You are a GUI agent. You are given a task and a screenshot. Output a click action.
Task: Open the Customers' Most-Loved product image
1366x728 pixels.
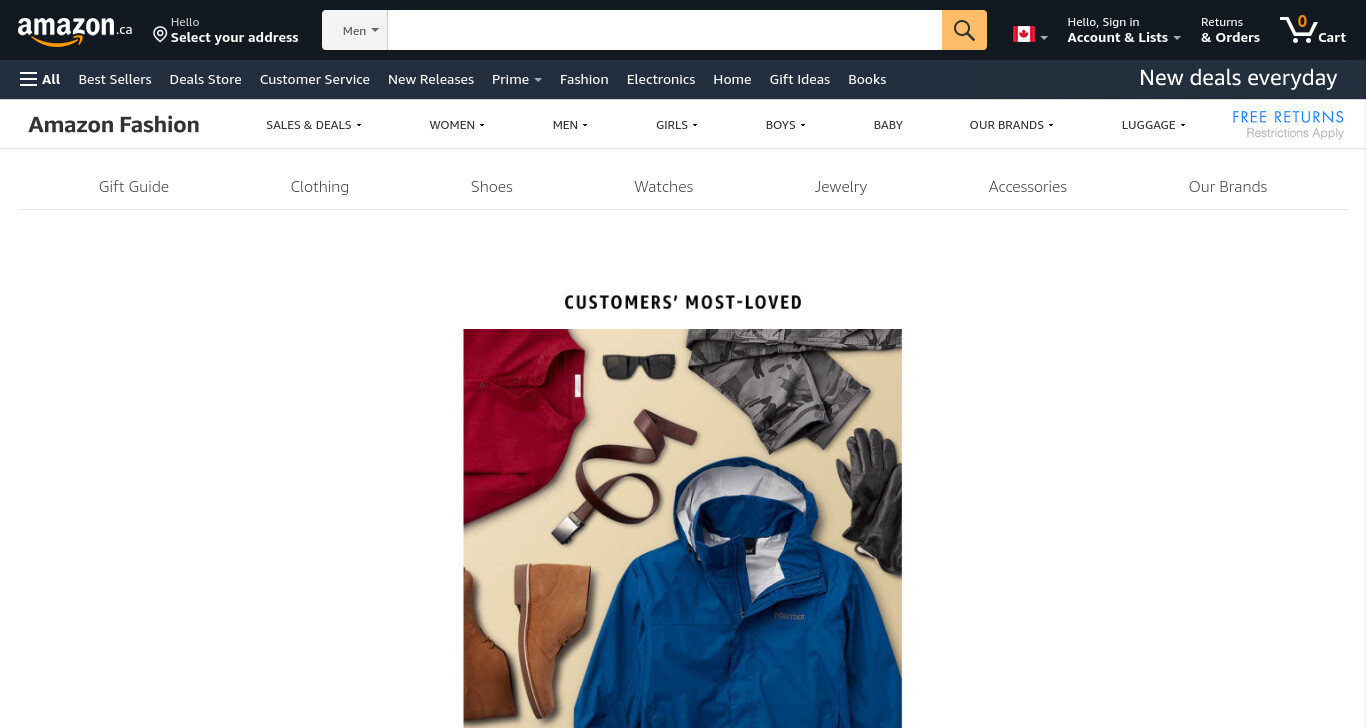click(682, 528)
